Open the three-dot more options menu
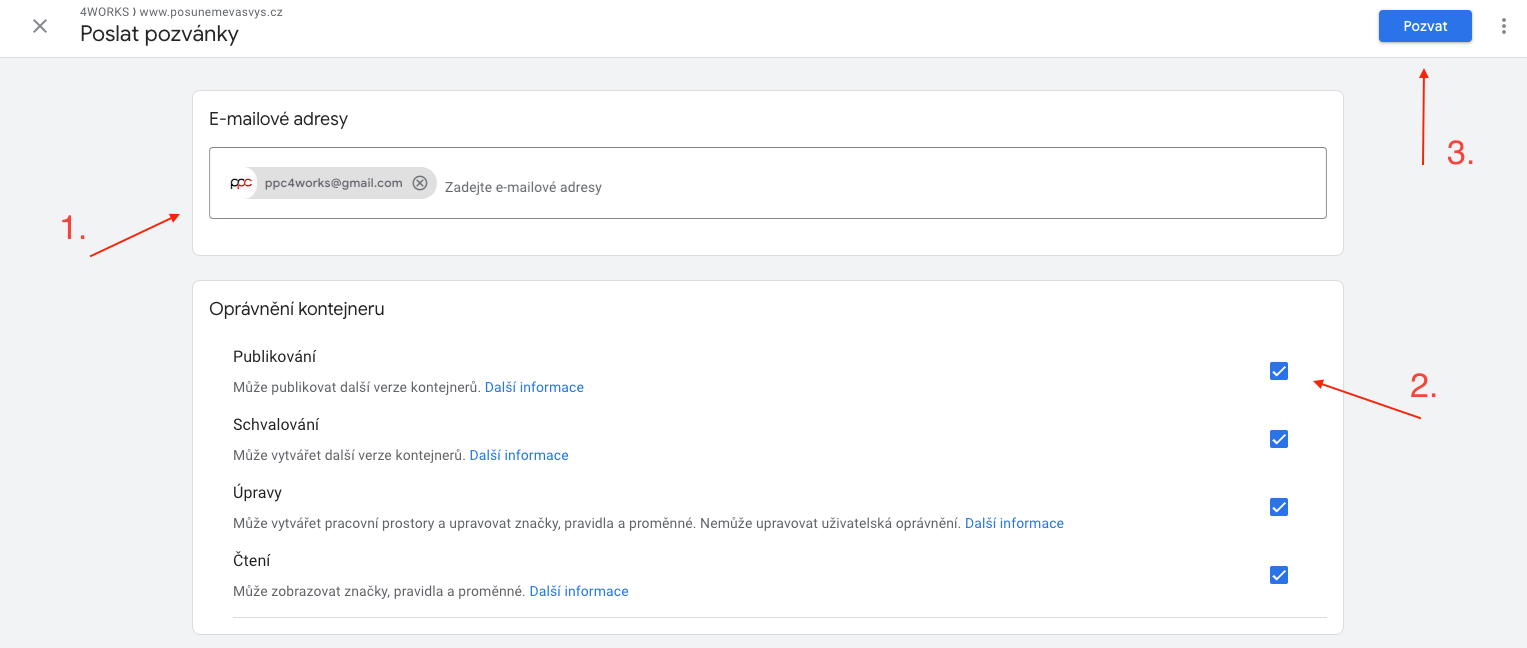Screen dimensions: 1527x648 pos(1503,26)
